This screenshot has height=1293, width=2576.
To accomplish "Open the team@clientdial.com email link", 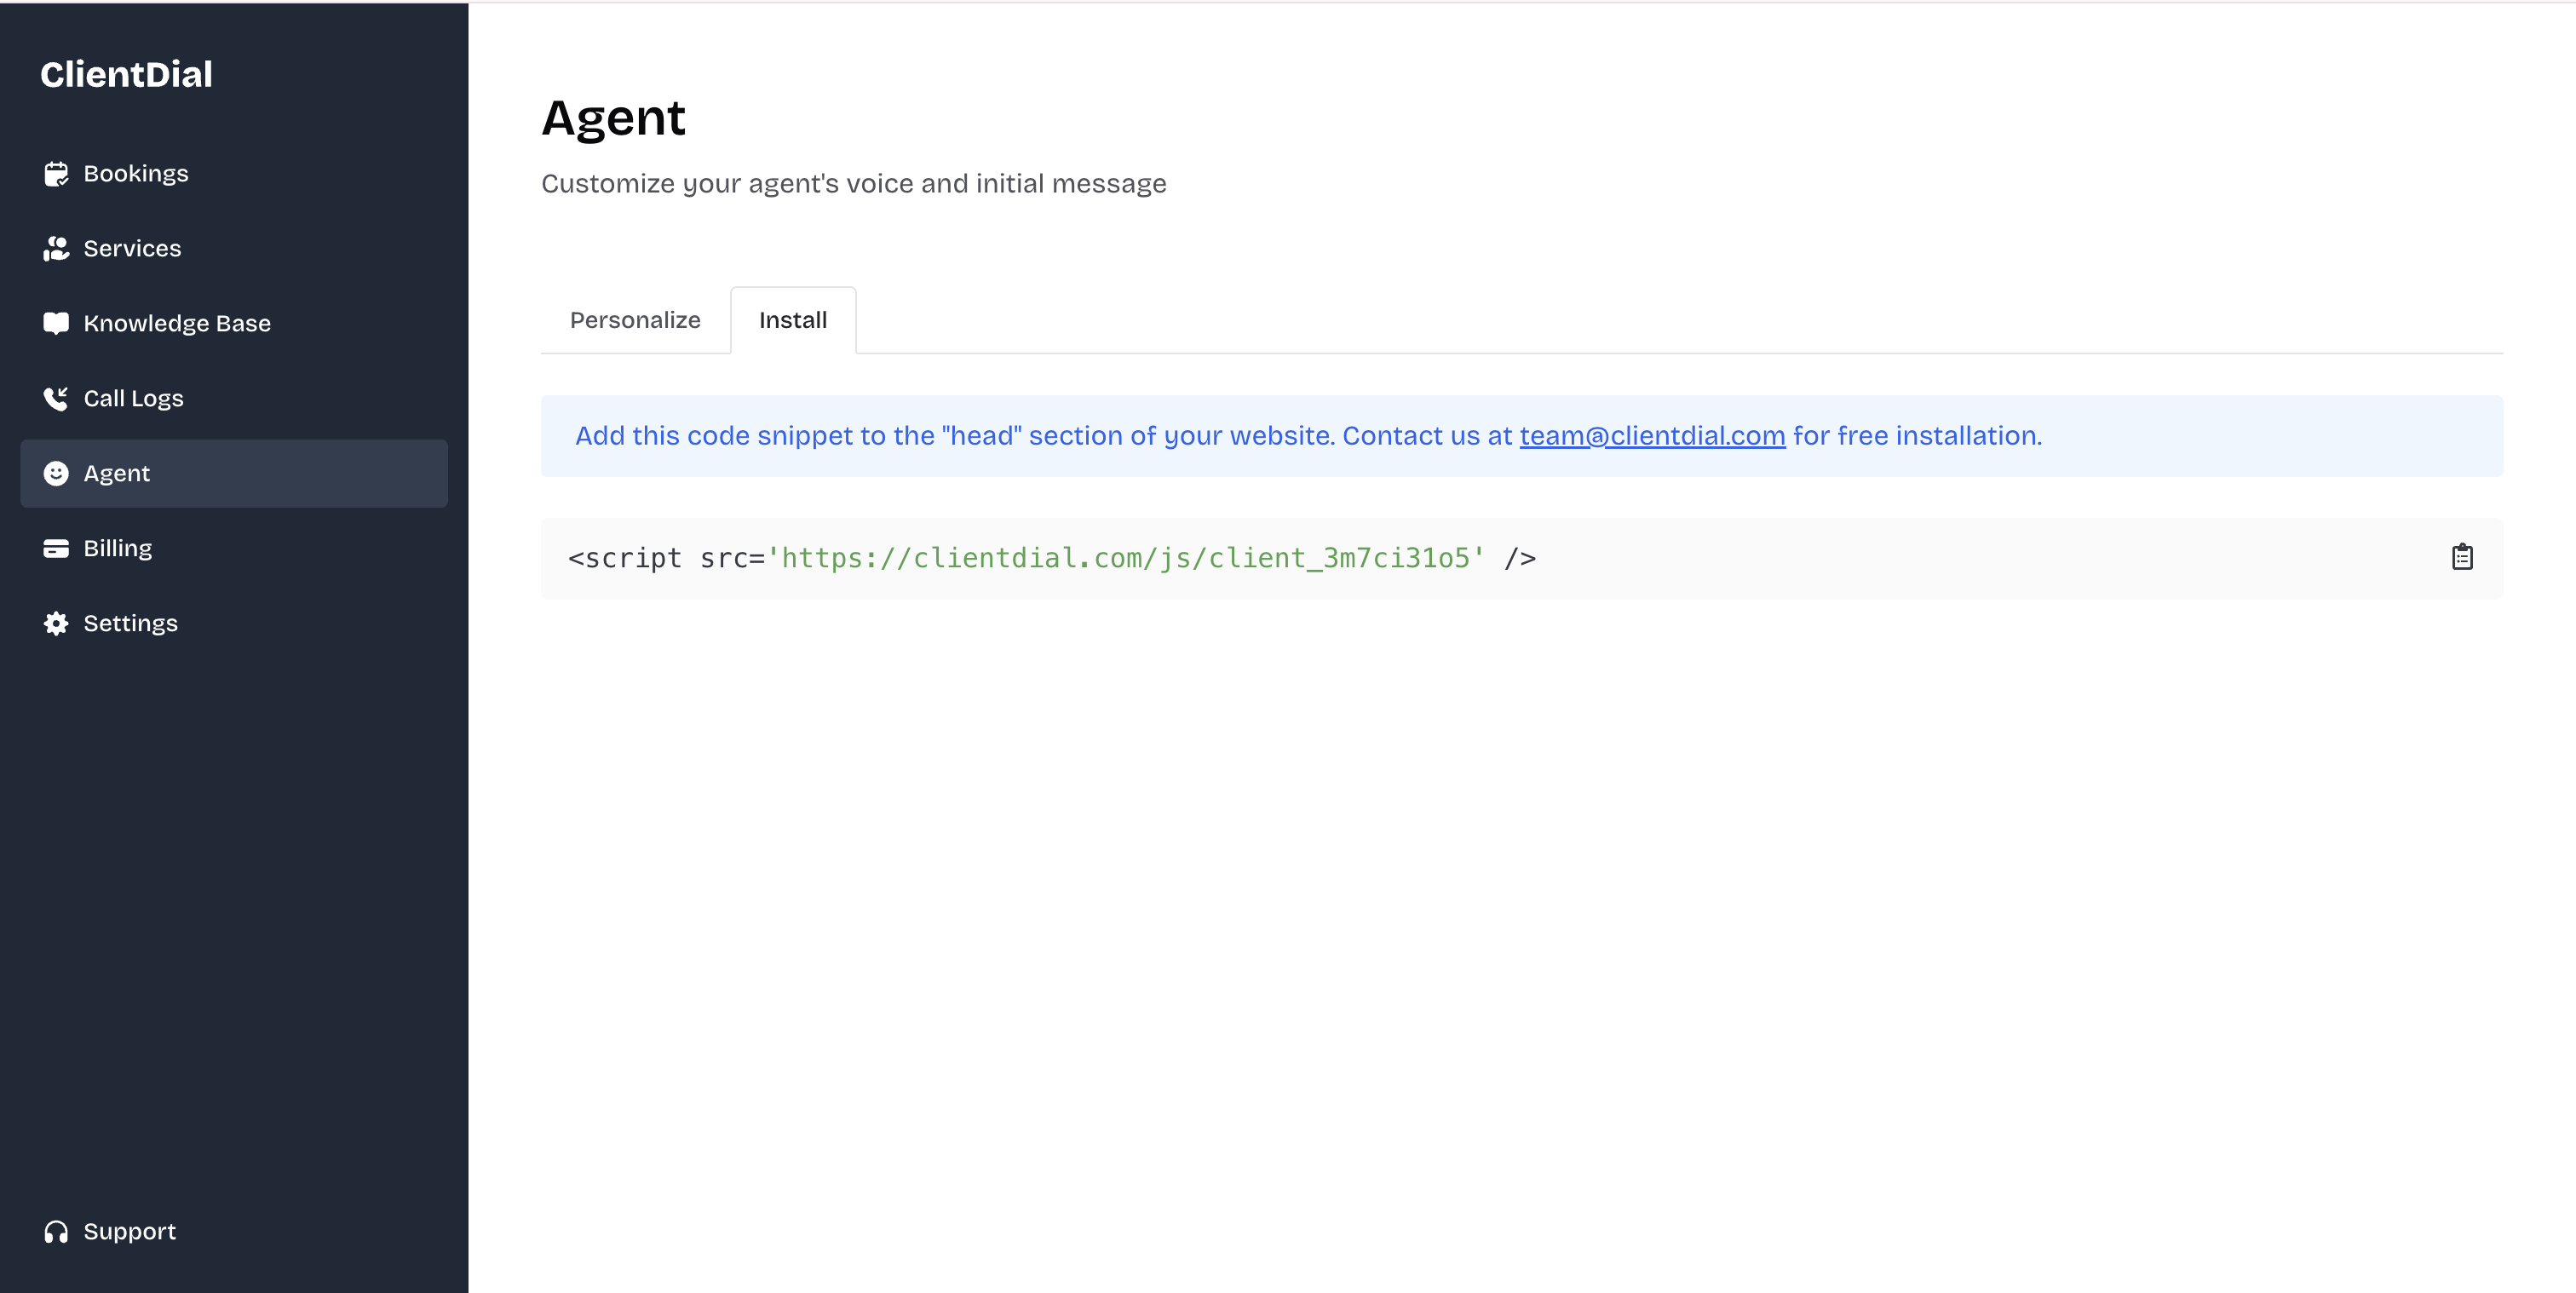I will [x=1652, y=436].
